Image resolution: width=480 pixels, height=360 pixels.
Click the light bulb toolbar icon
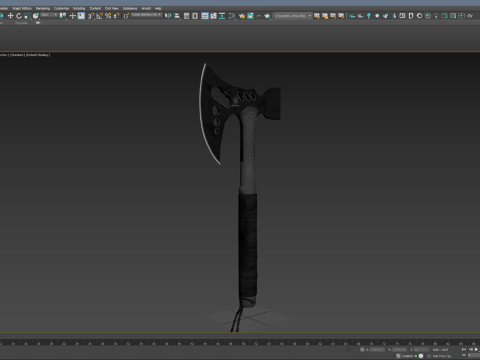(436, 16)
